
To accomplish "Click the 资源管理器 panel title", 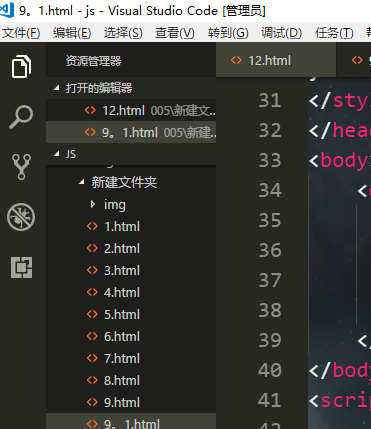I will pos(93,61).
